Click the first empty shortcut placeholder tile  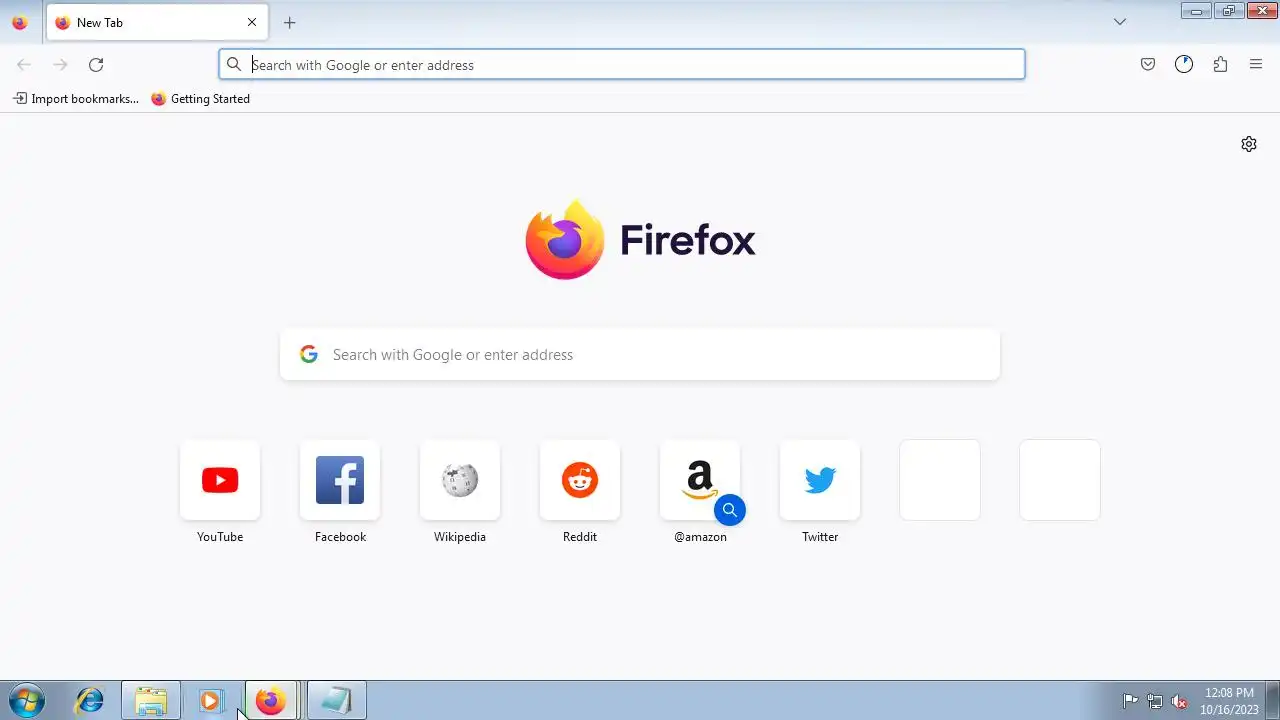pos(940,480)
